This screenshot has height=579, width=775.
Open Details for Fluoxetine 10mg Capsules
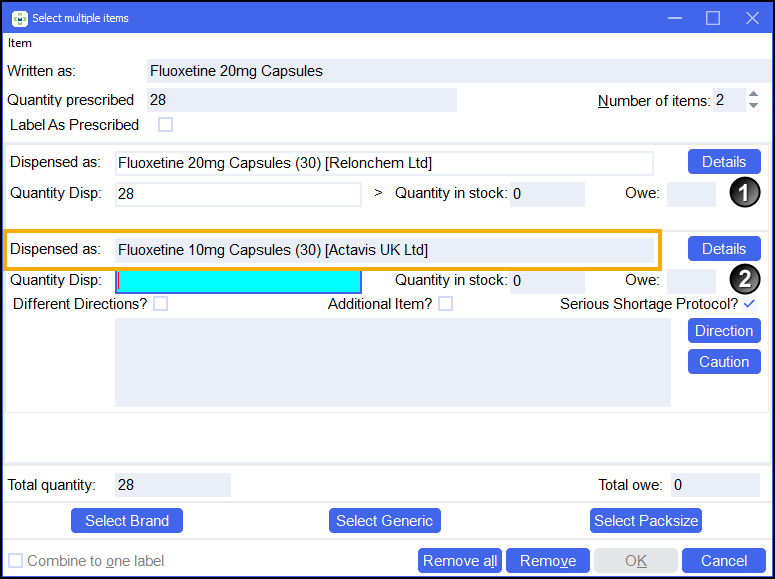pos(723,249)
